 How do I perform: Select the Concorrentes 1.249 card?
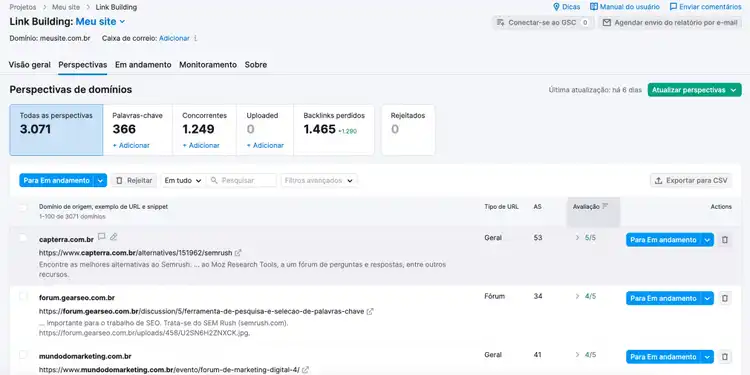click(204, 130)
